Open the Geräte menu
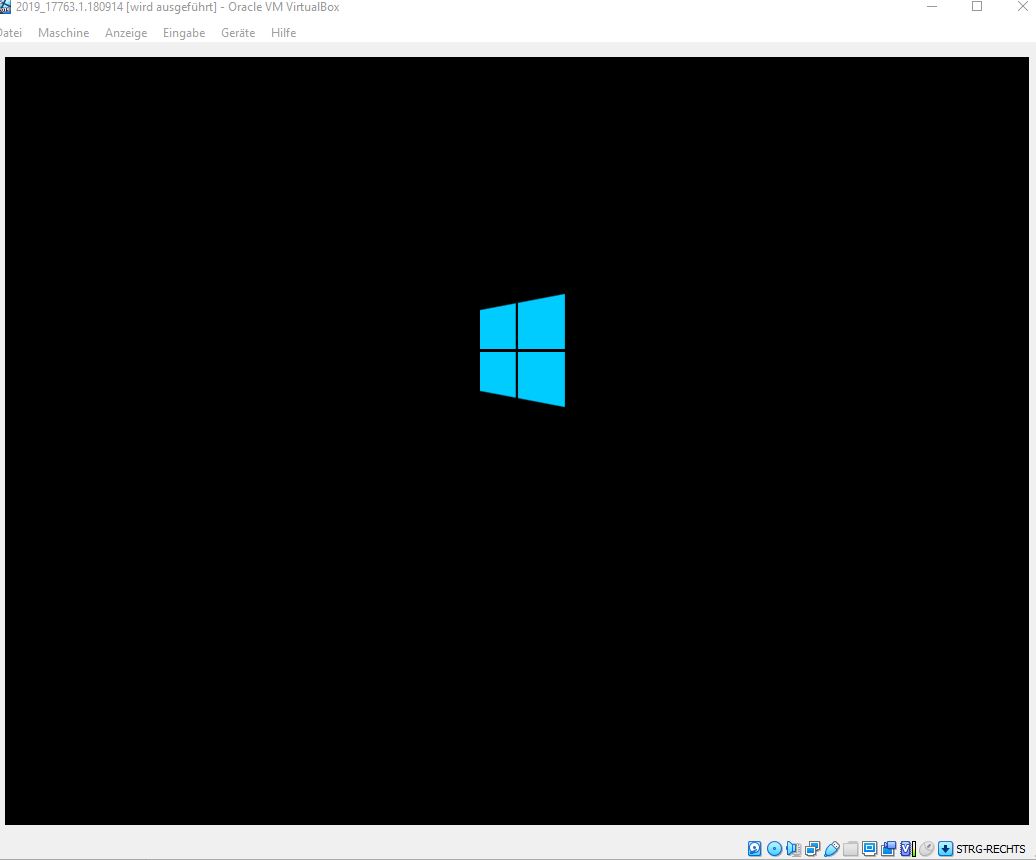Viewport: 1036px width, 860px height. [x=238, y=32]
